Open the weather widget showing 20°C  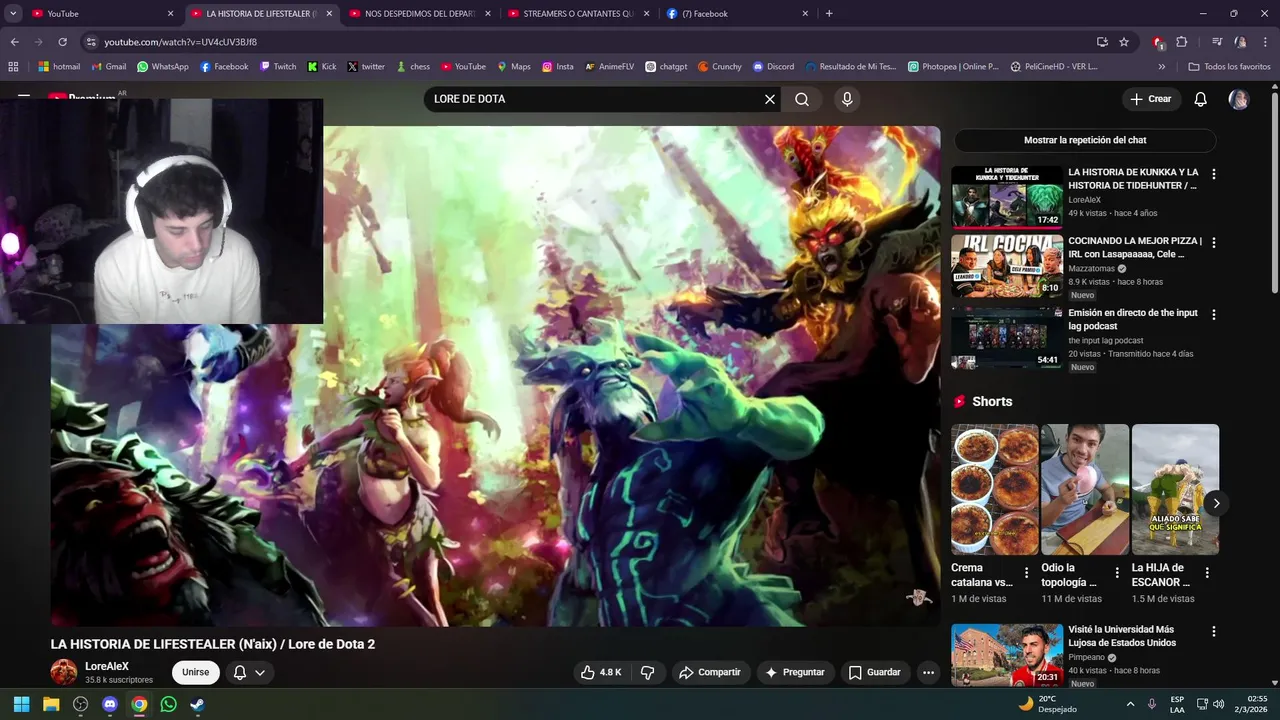point(1049,704)
